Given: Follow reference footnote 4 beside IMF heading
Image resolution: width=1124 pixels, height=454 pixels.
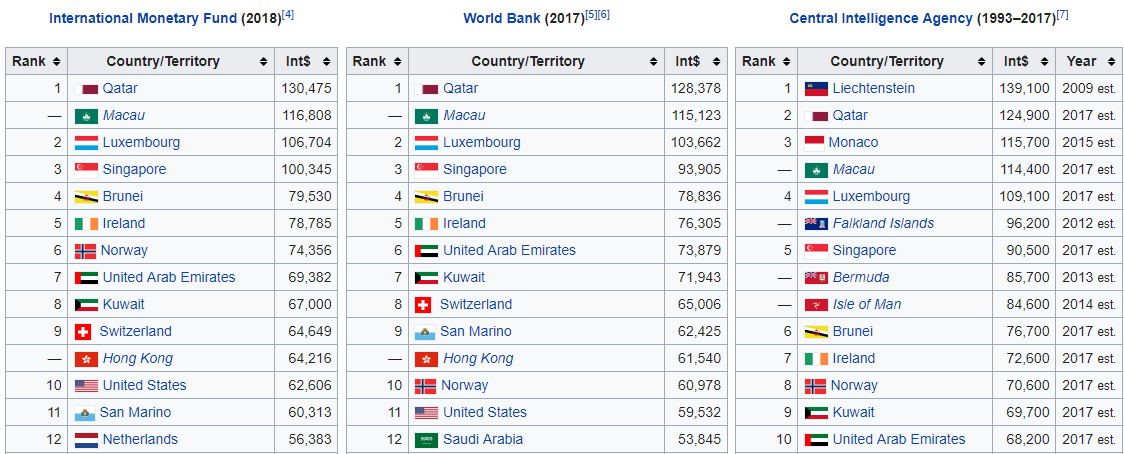Looking at the screenshot, I should 288,14.
